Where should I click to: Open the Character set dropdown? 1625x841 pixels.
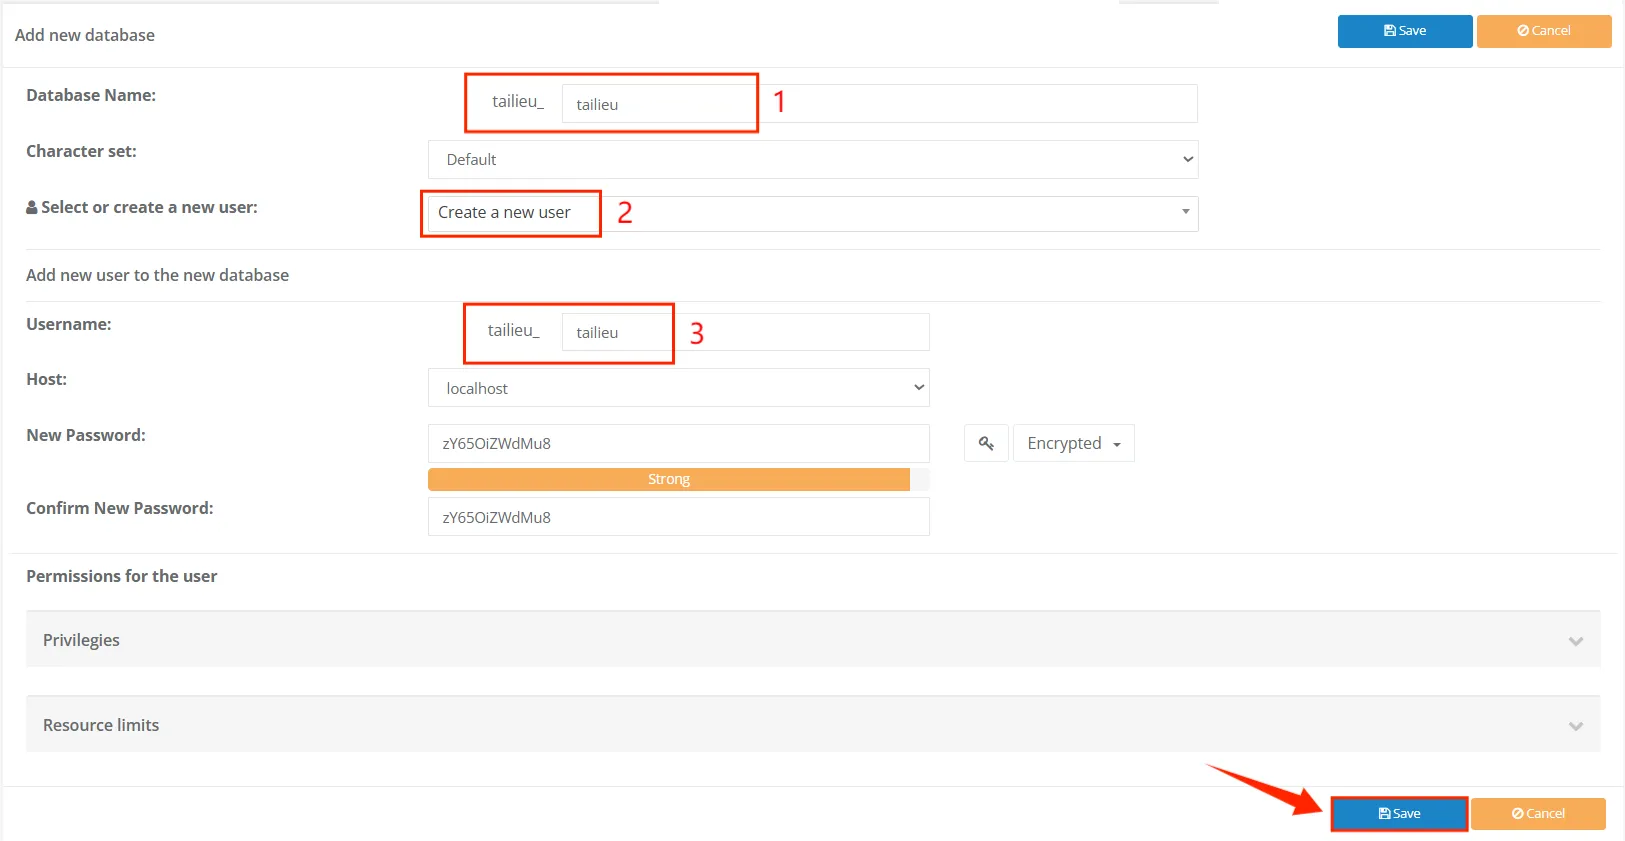point(813,160)
